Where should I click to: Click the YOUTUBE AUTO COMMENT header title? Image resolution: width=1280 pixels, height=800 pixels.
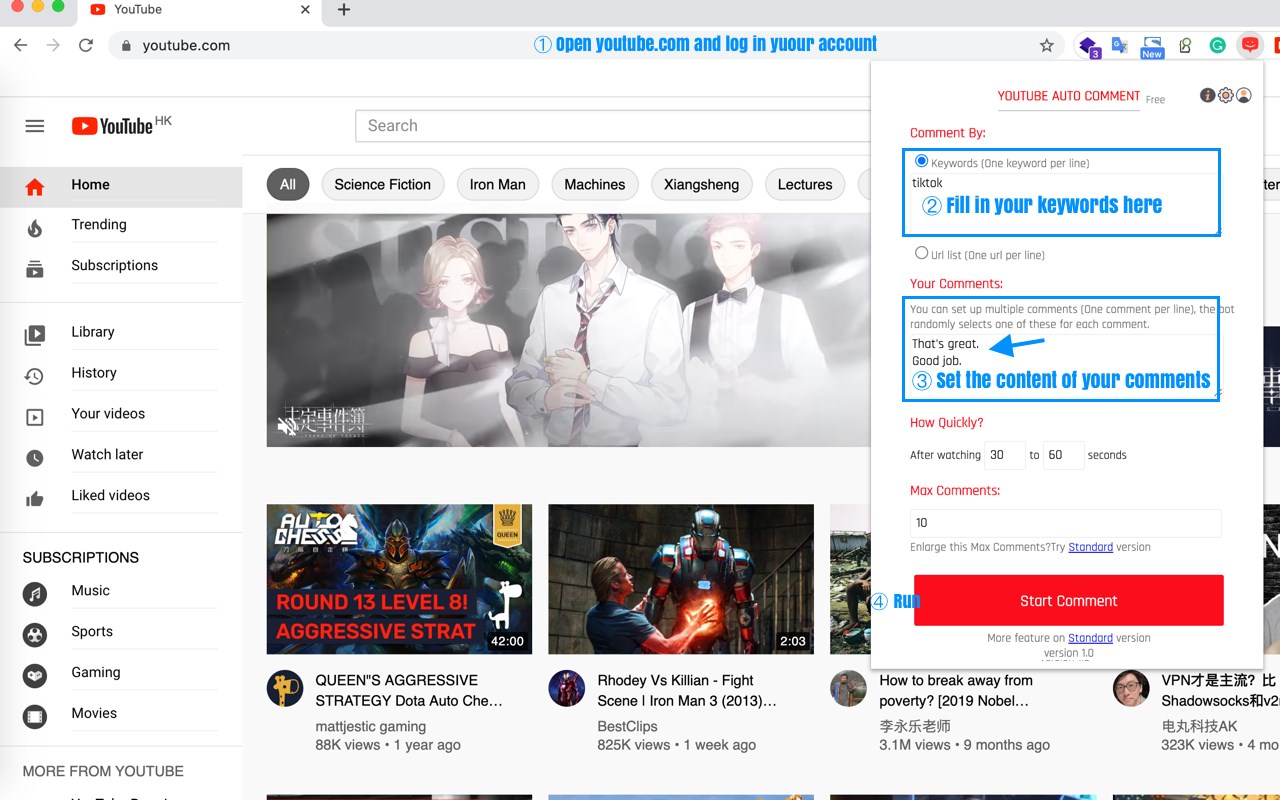point(1069,96)
